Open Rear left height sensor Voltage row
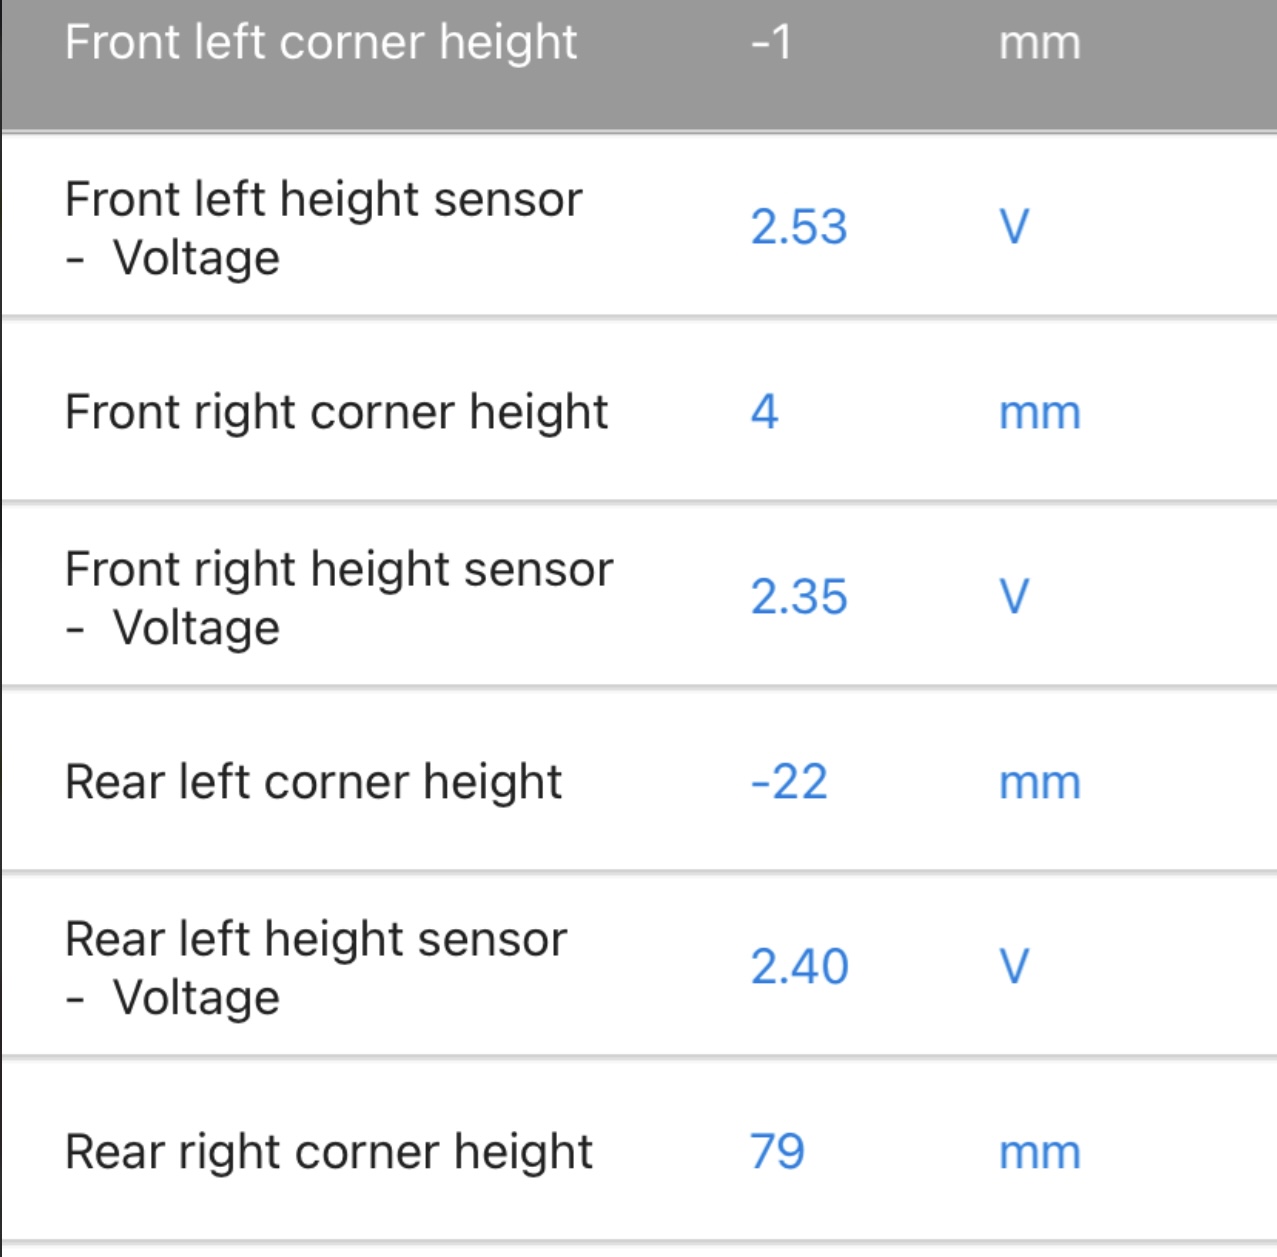 point(639,965)
